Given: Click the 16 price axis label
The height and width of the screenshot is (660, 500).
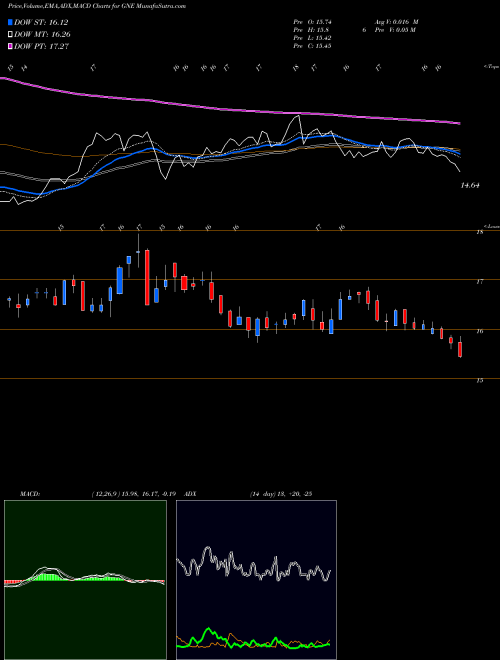Looking at the screenshot, I should pyautogui.click(x=479, y=331).
